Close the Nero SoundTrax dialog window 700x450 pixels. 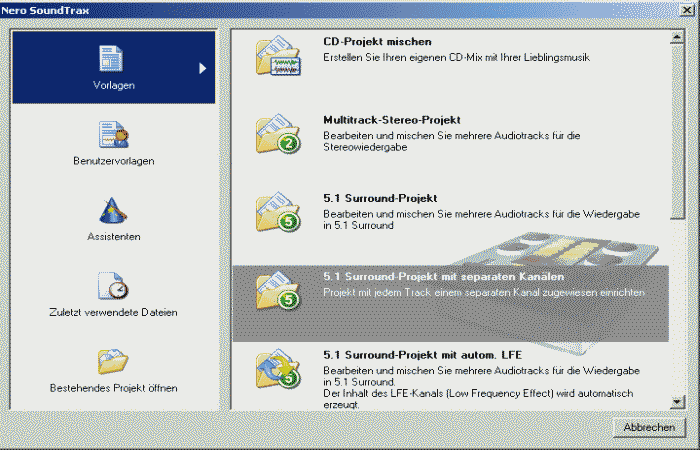pyautogui.click(x=688, y=8)
